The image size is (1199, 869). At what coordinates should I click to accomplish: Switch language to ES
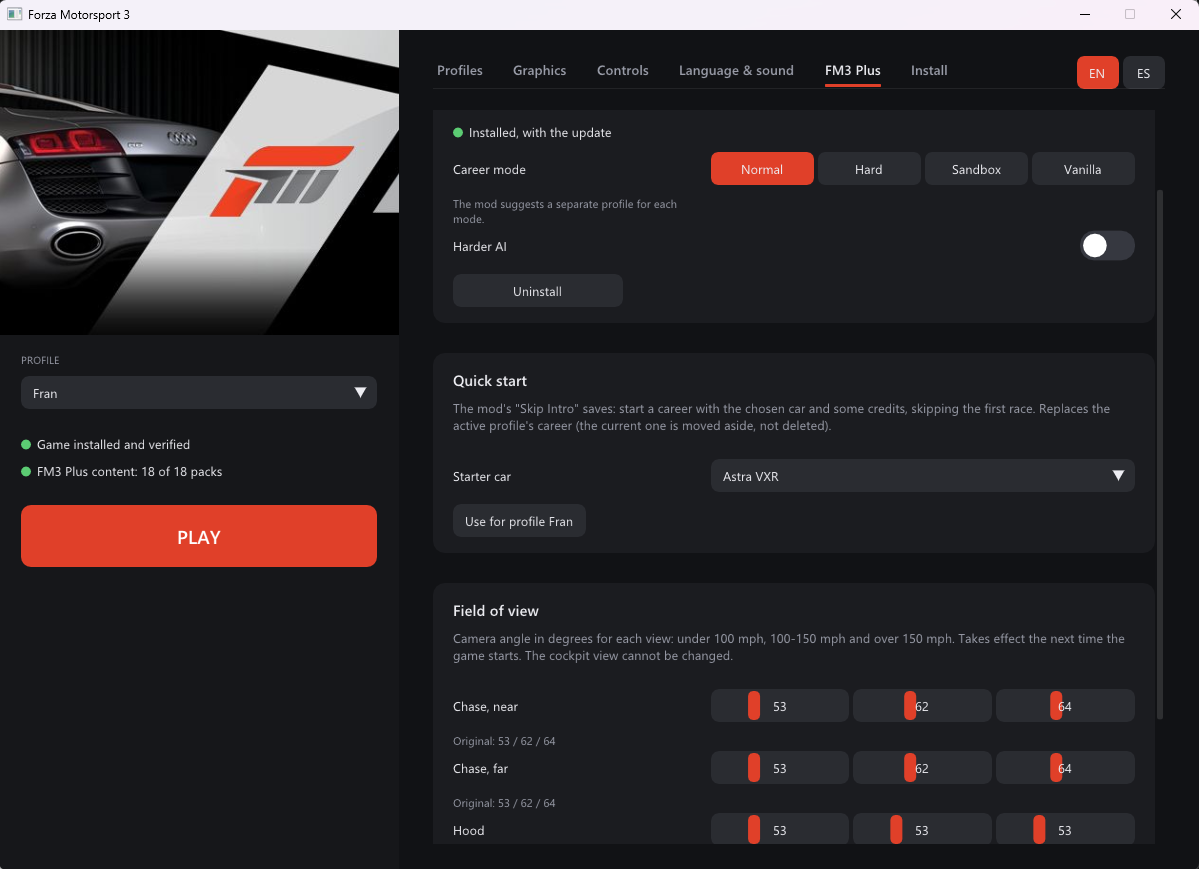(1143, 73)
